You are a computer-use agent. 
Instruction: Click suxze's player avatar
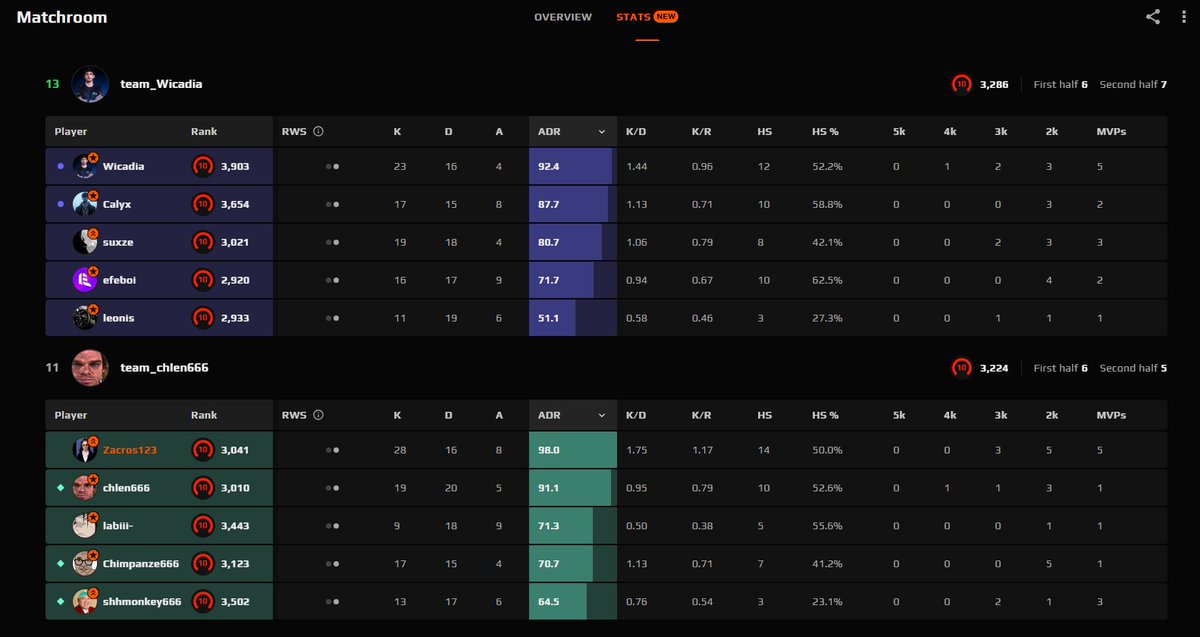tap(85, 242)
